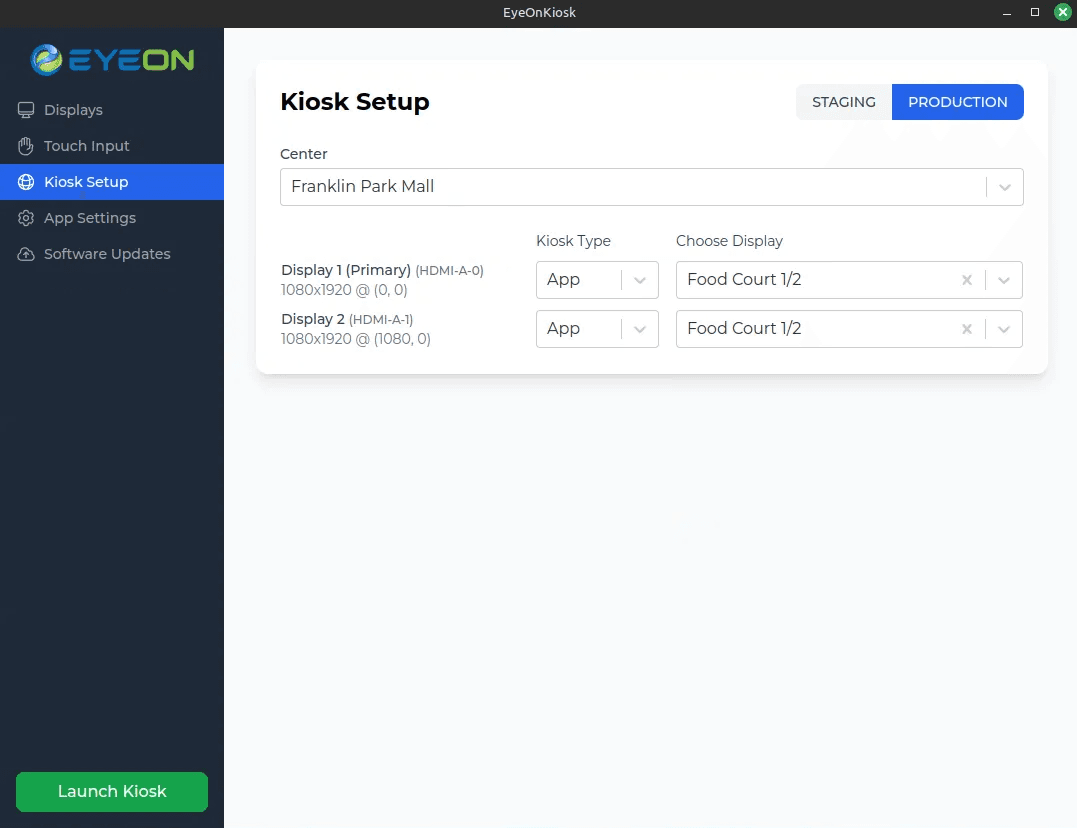Switch to the STAGING environment tab

tap(843, 101)
